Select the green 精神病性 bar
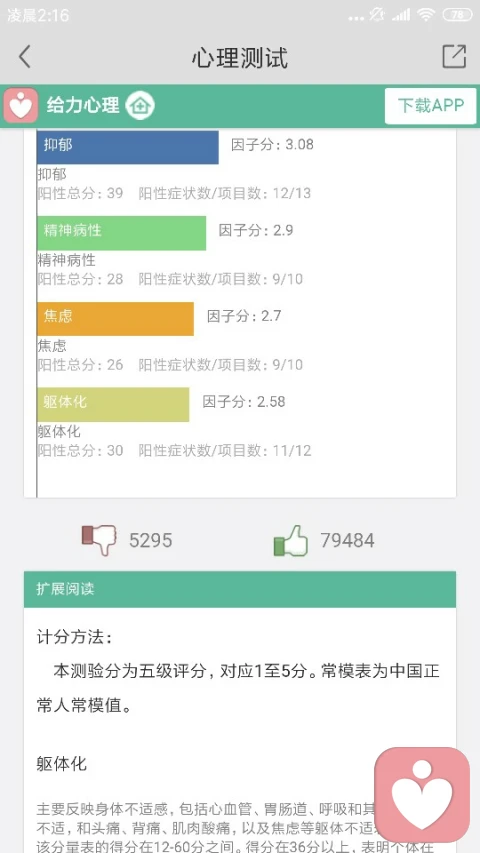Screen dimensions: 480x853 click(x=122, y=233)
